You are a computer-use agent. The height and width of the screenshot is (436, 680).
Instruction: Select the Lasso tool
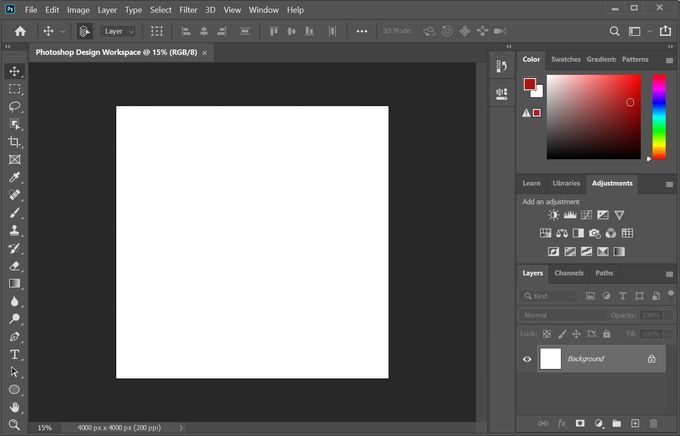point(15,106)
